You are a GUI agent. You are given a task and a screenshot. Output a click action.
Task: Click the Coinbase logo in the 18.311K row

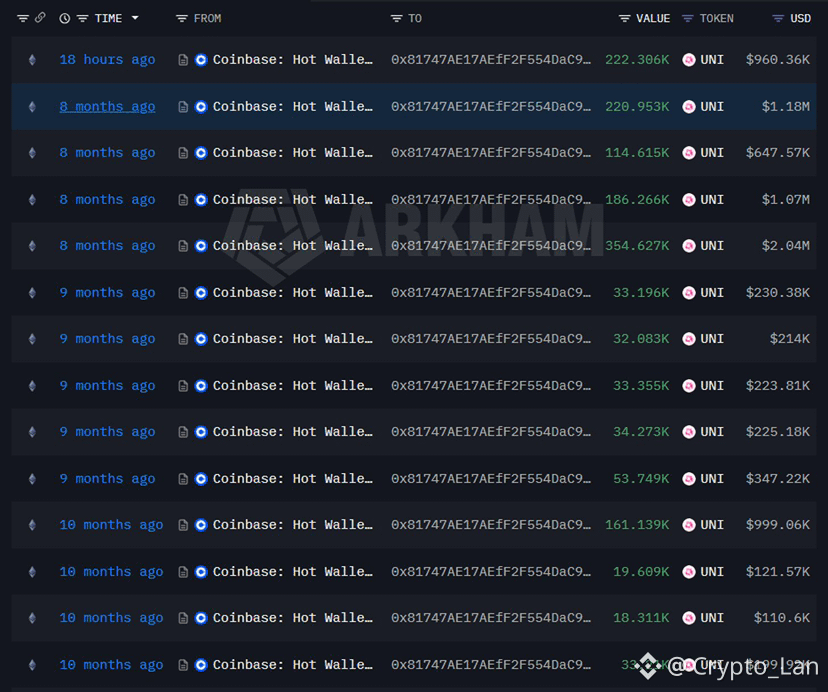click(x=201, y=618)
